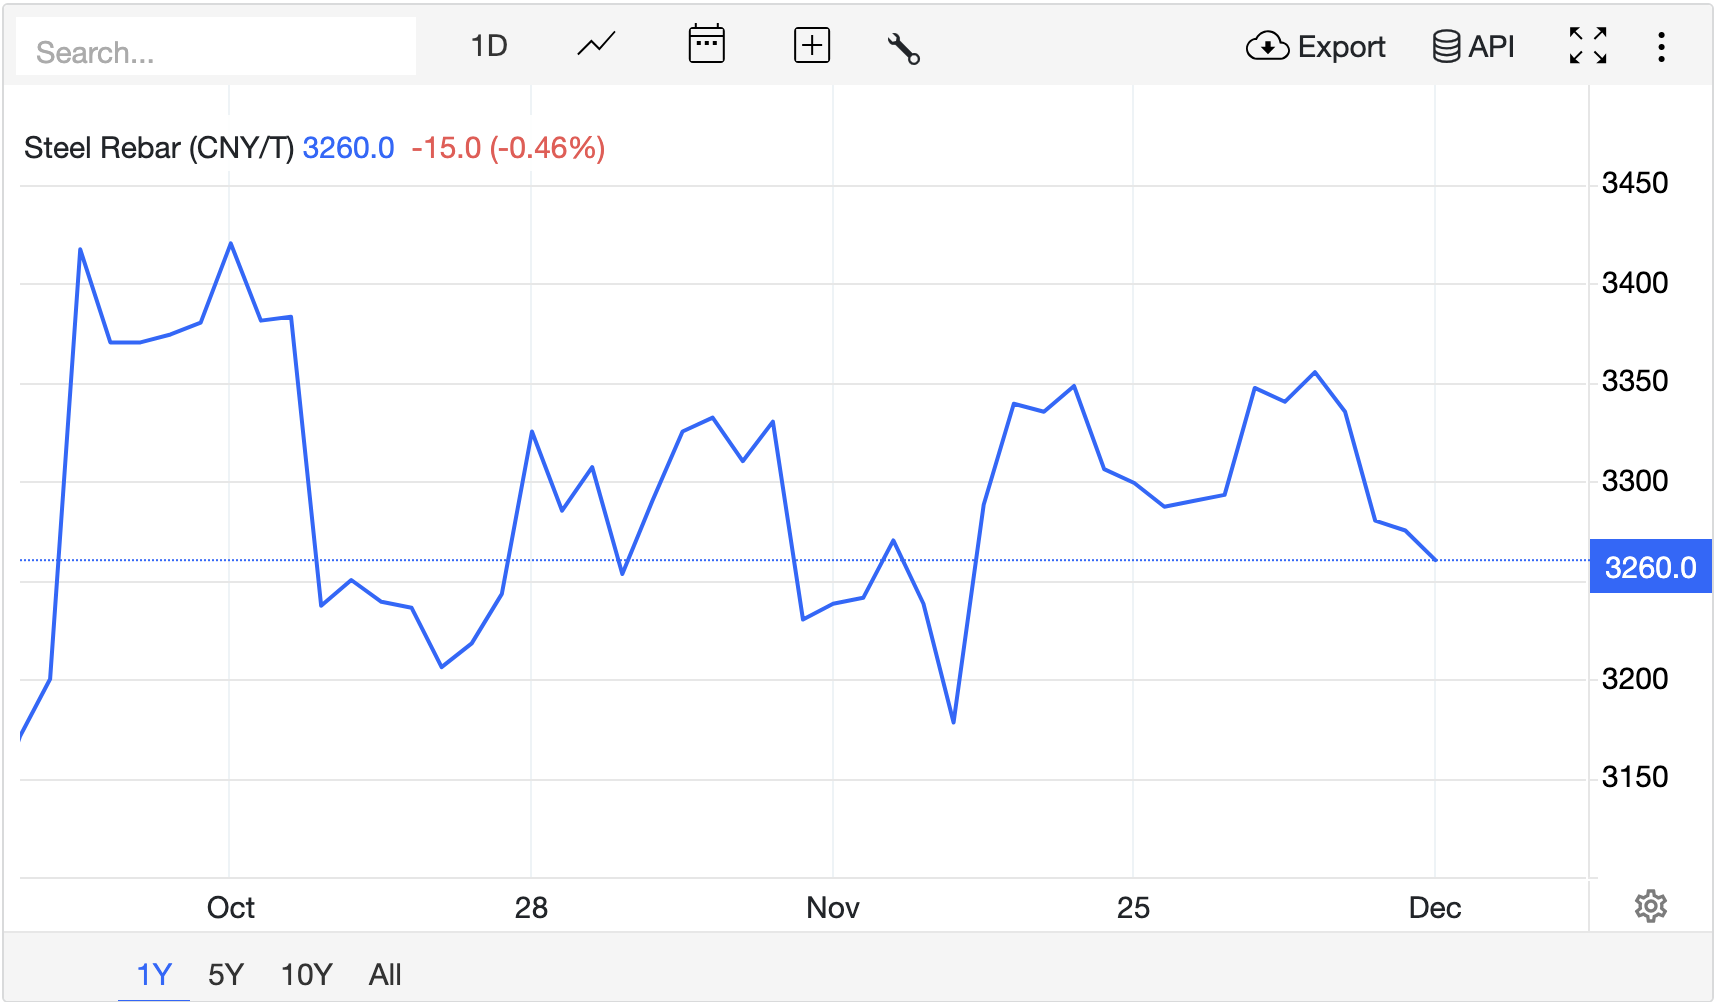The height and width of the screenshot is (1002, 1714).
Task: Click the 3260.0 current price label
Action: (1650, 567)
